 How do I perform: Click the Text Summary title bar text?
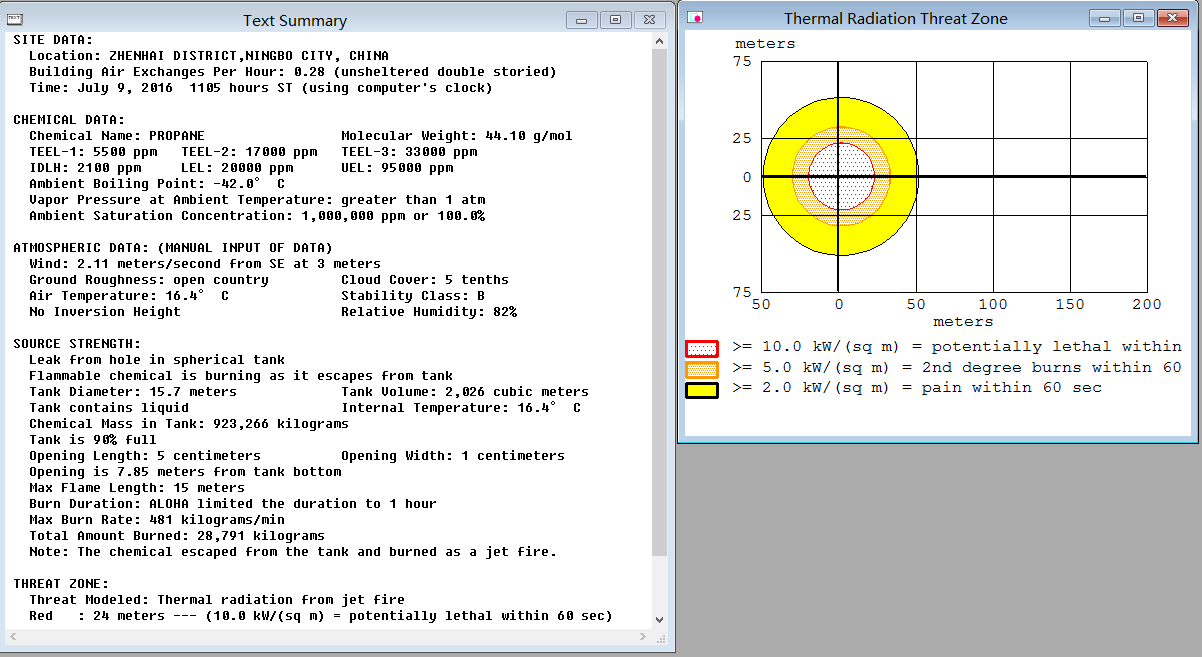[295, 21]
